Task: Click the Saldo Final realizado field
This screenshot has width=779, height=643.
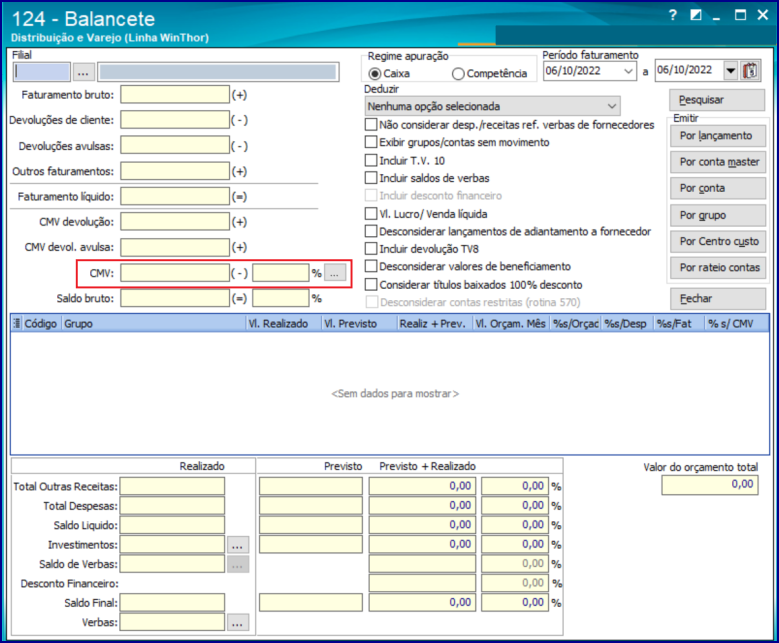Action: (172, 602)
